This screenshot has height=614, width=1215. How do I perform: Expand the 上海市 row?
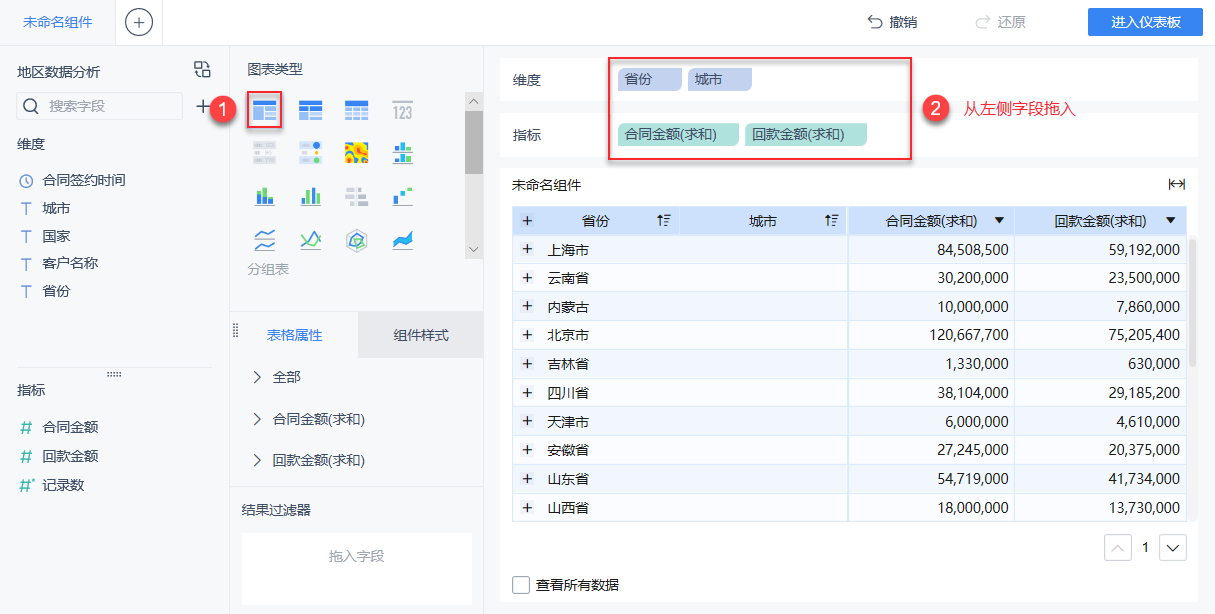coord(527,250)
